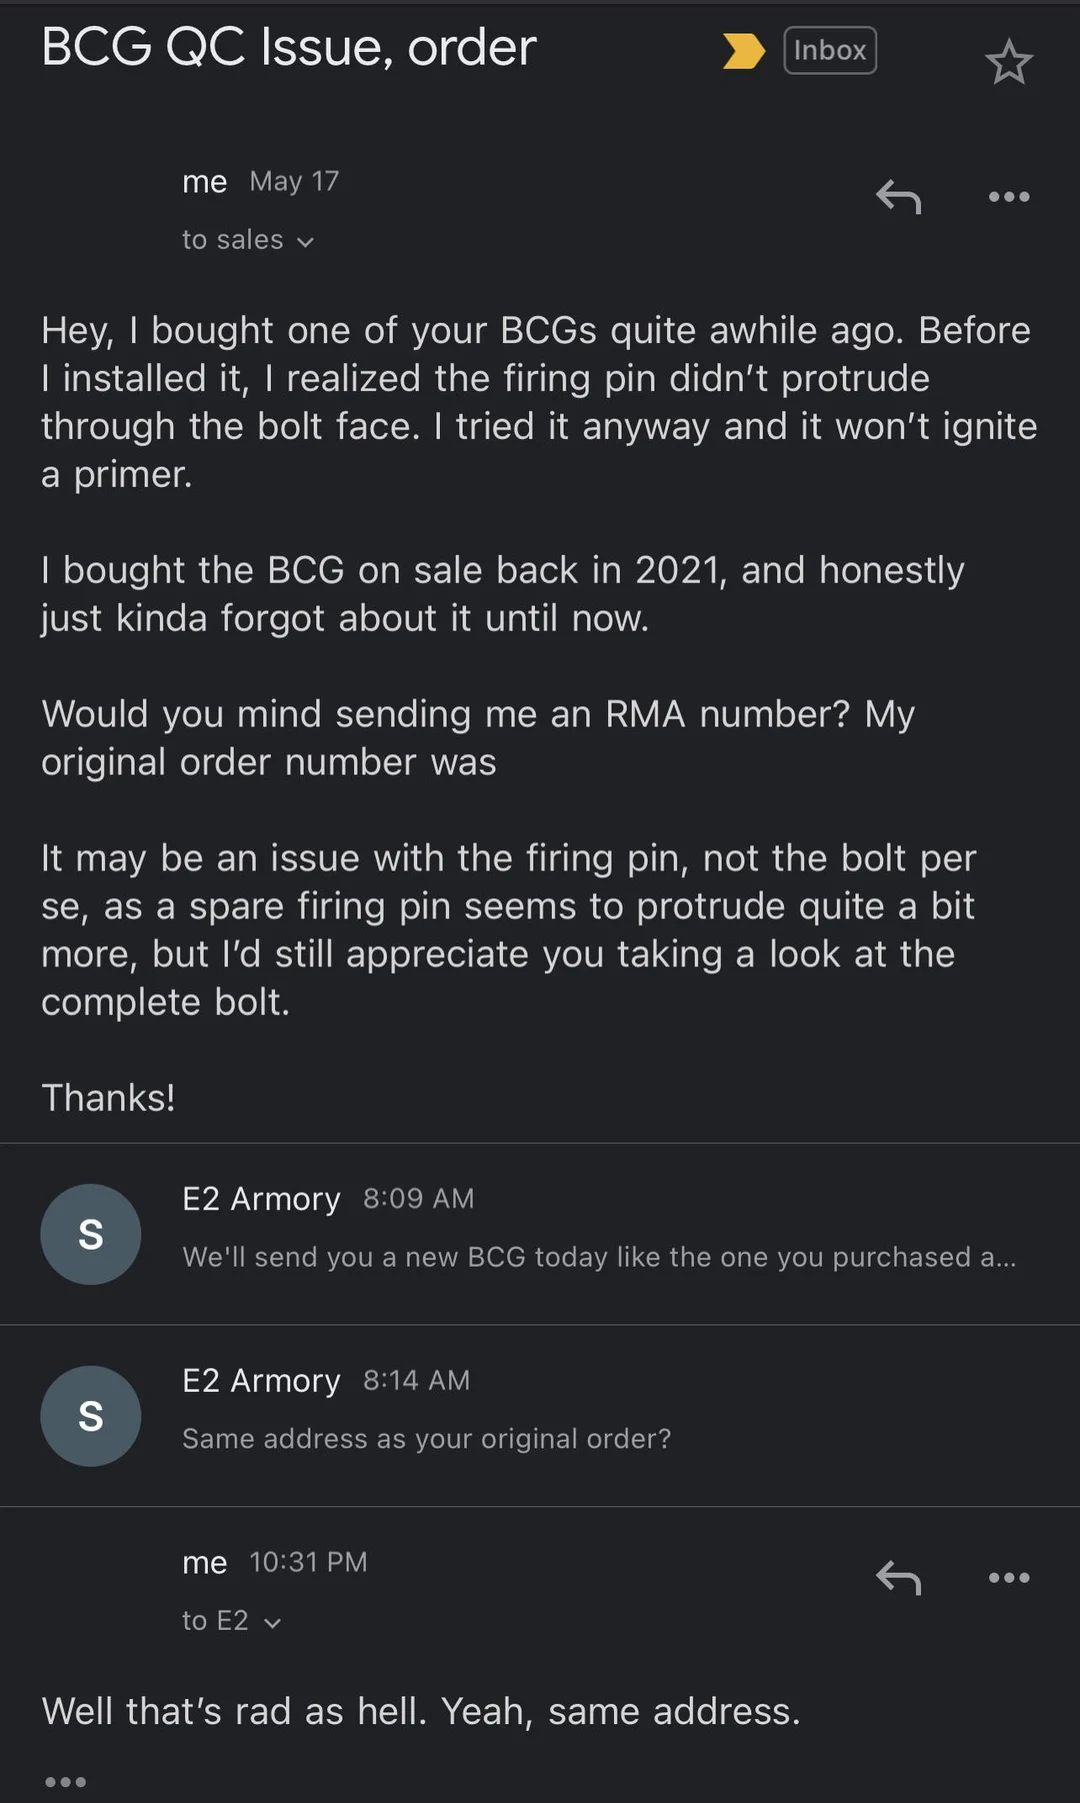Viewport: 1080px width, 1803px height.
Task: Expand recipient details via 'to E2' chevron
Action: [x=272, y=1620]
